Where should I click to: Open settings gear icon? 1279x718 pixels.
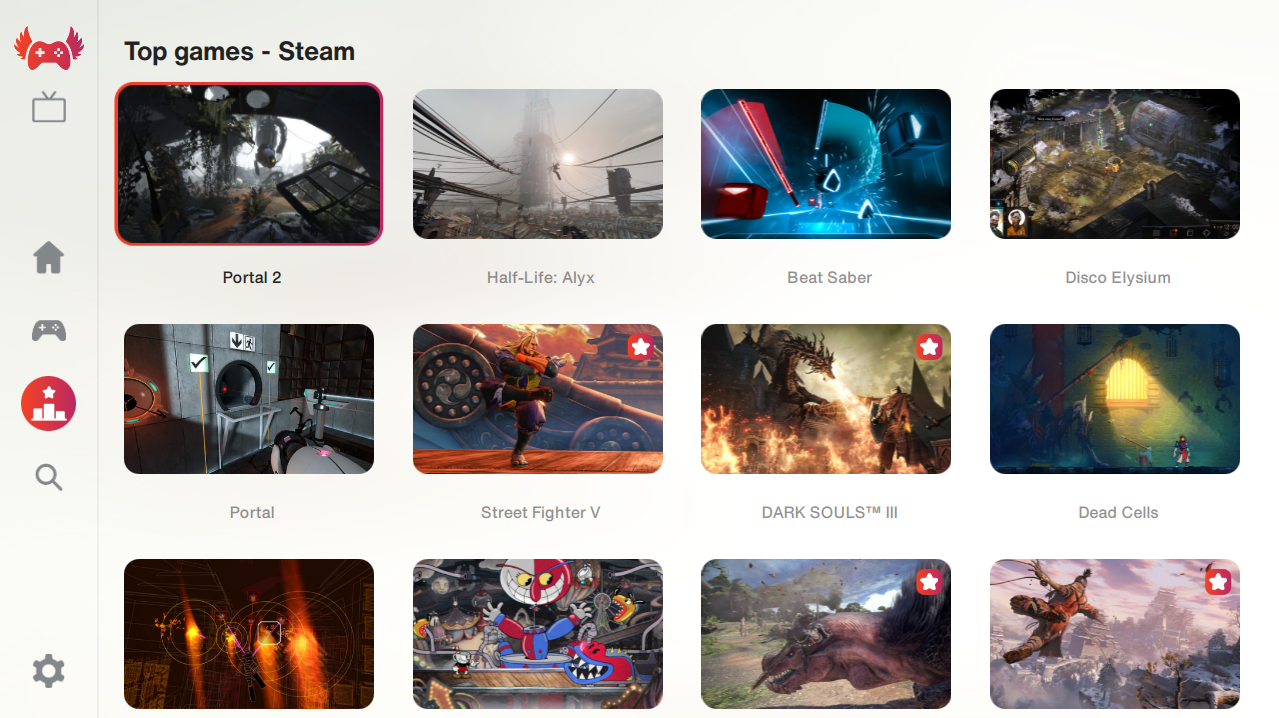(48, 671)
